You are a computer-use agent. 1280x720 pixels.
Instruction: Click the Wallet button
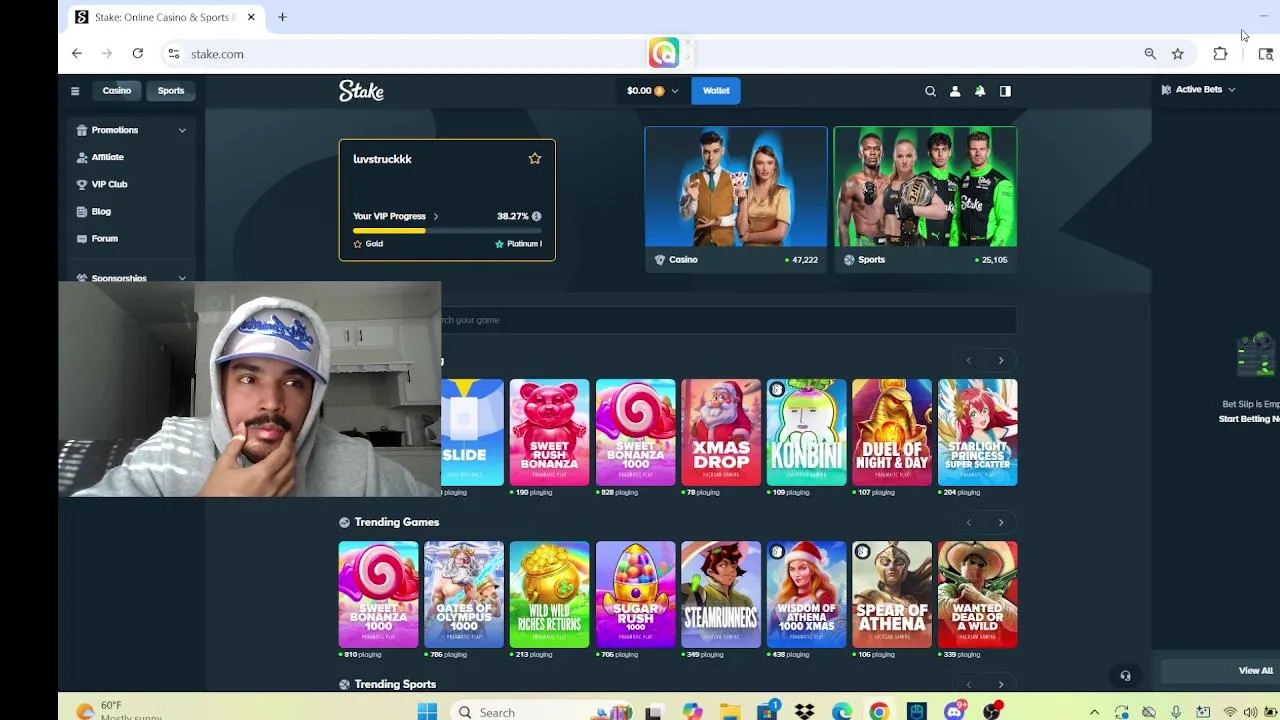coord(716,91)
